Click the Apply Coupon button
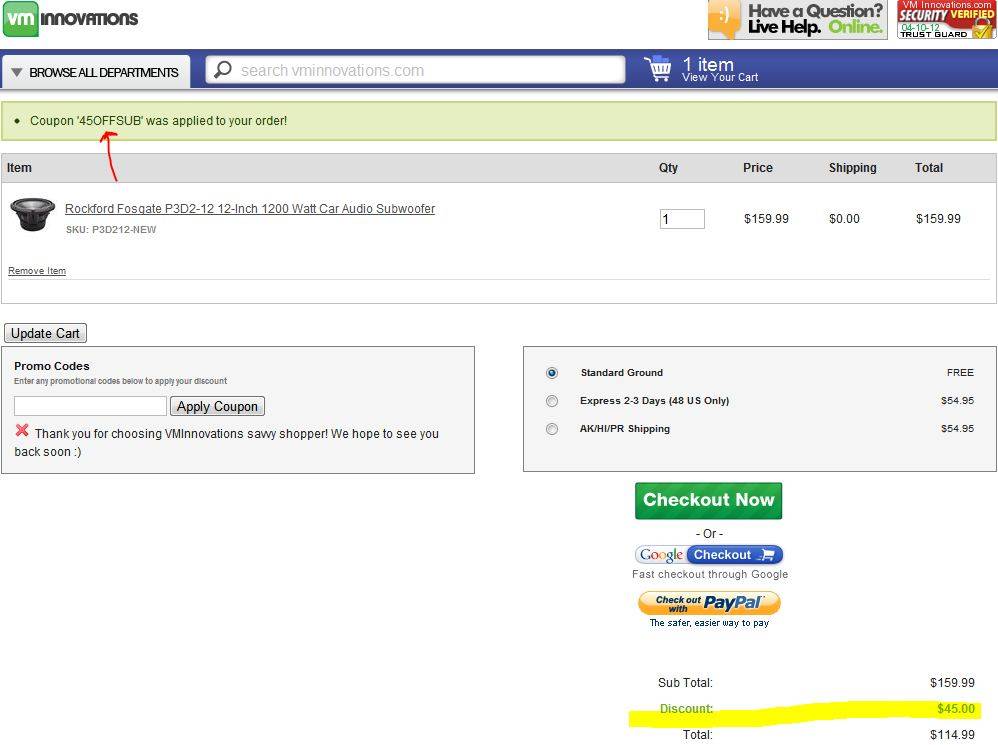The image size is (998, 745). (217, 406)
